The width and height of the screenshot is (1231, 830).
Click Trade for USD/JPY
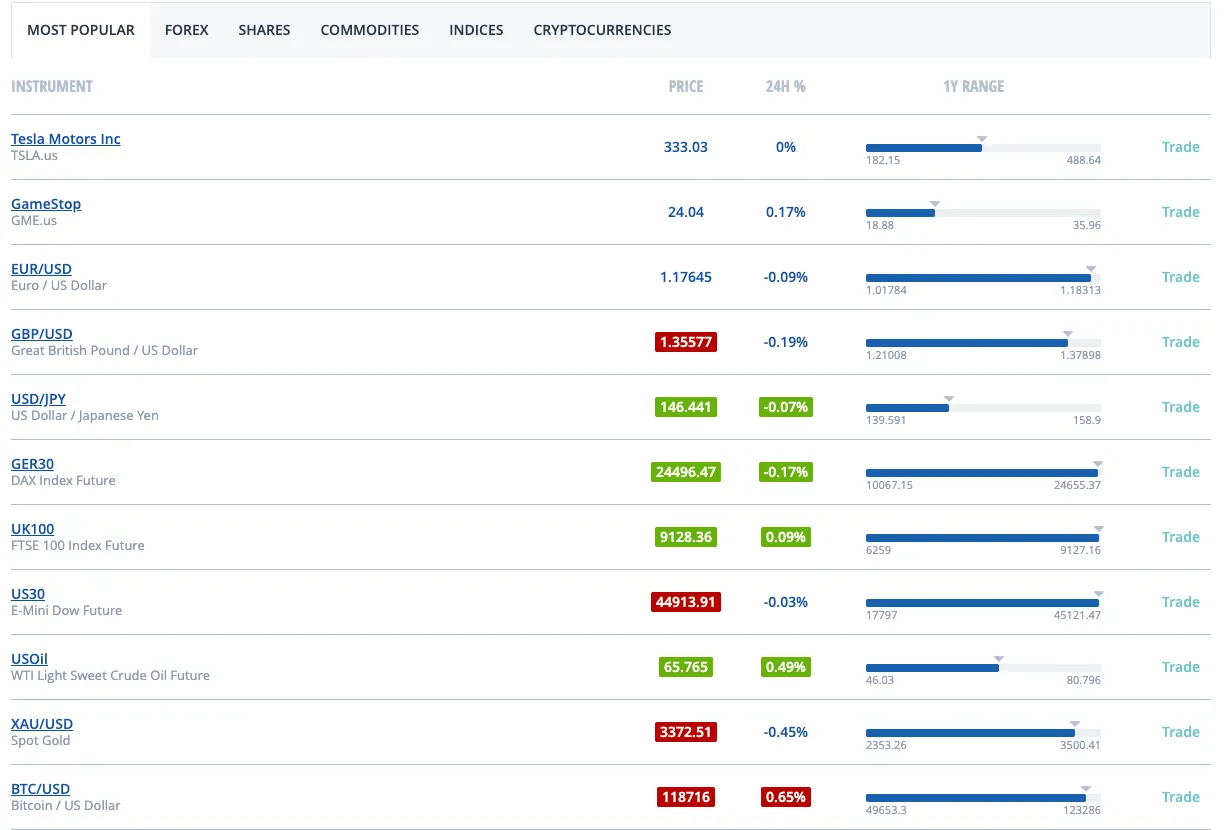point(1180,407)
